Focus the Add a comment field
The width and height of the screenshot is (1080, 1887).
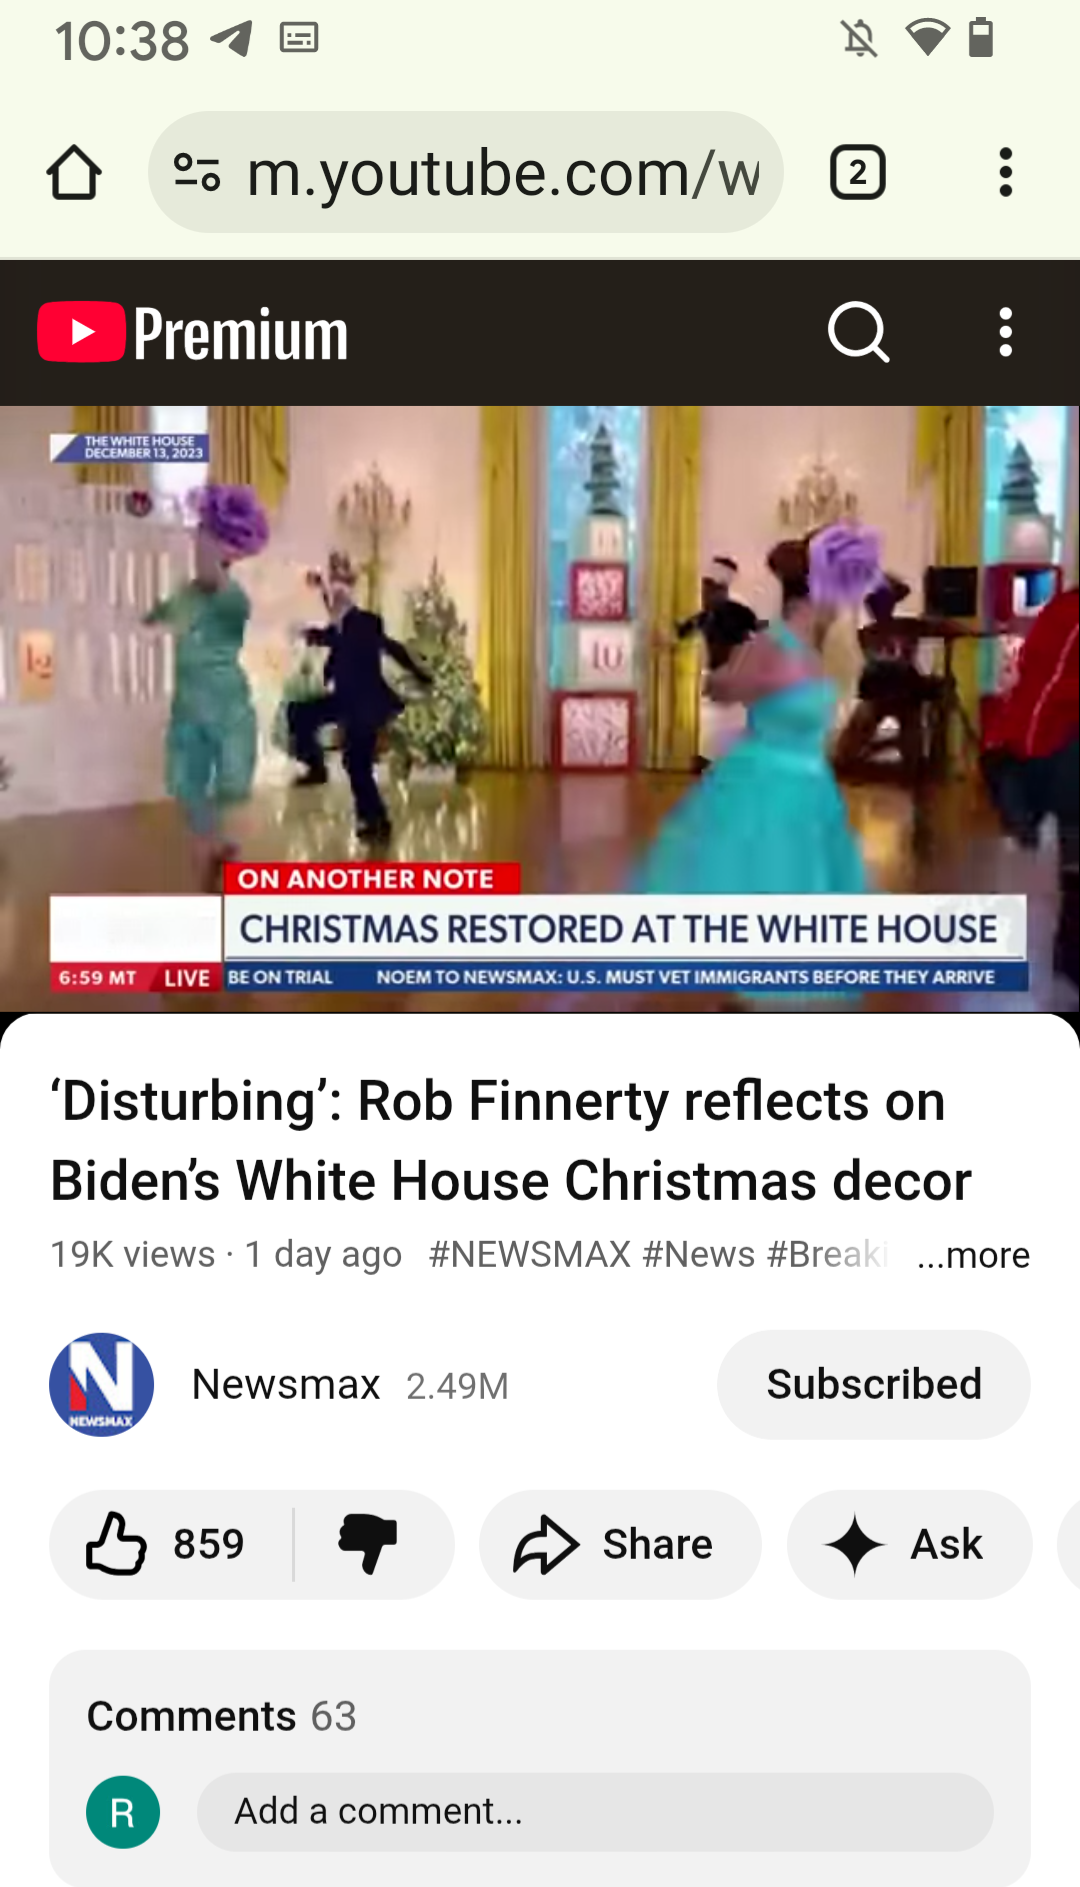tap(595, 1811)
